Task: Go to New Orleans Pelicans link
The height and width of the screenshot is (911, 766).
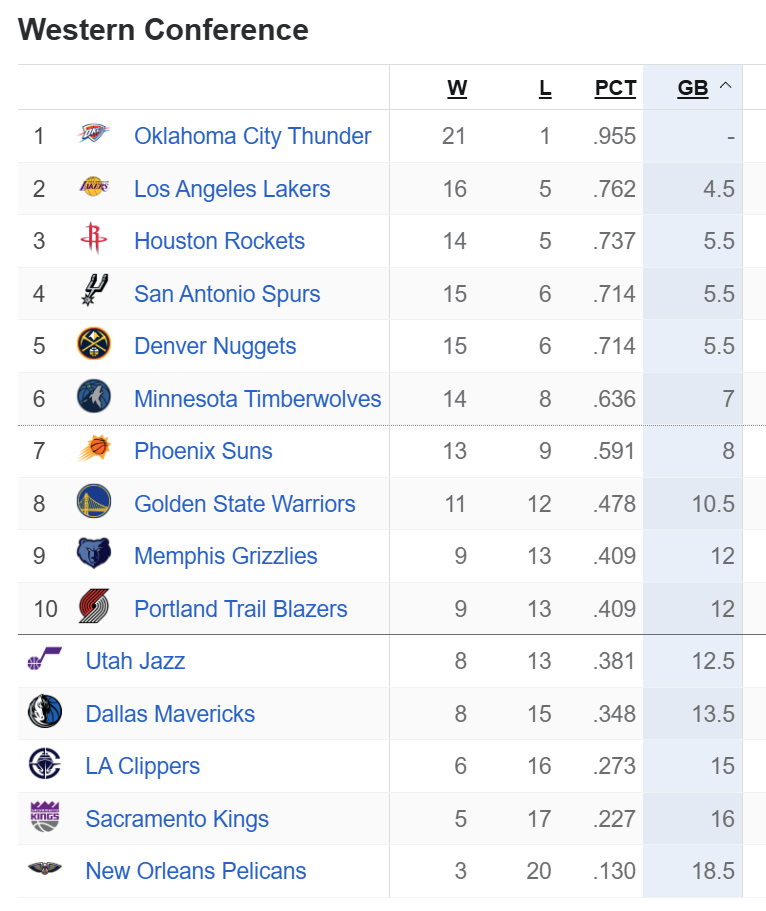Action: (196, 871)
